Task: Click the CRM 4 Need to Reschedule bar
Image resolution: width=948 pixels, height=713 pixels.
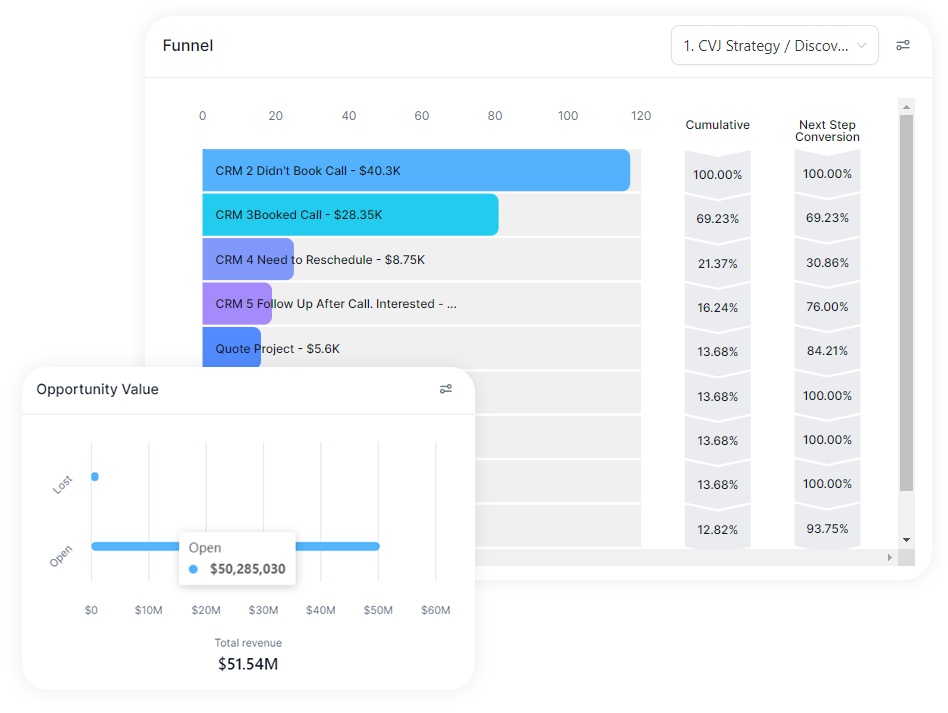Action: coord(247,259)
